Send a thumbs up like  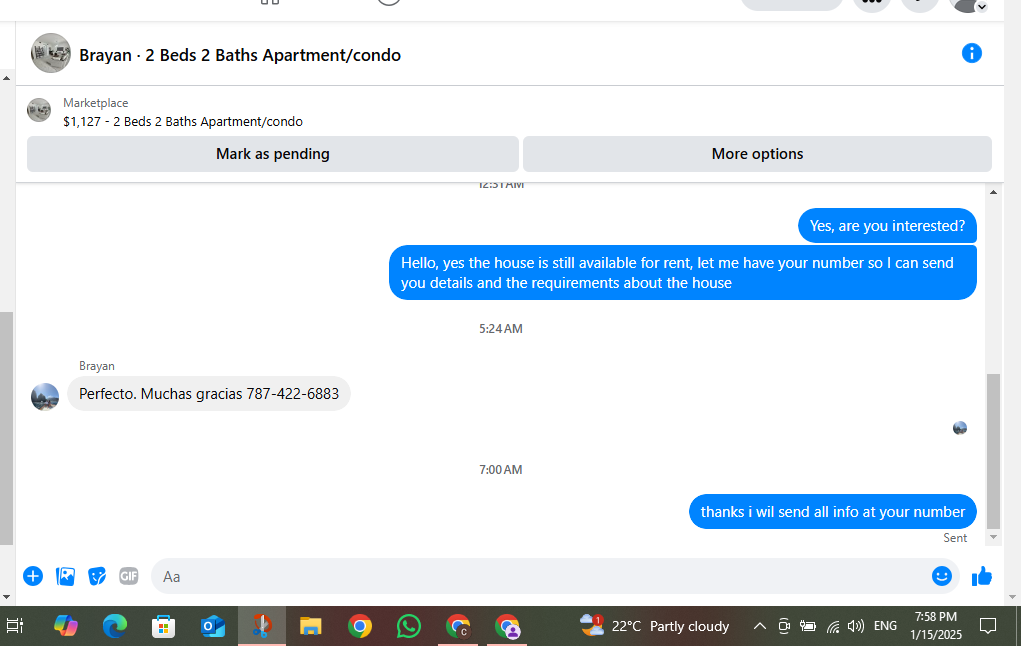pyautogui.click(x=981, y=576)
